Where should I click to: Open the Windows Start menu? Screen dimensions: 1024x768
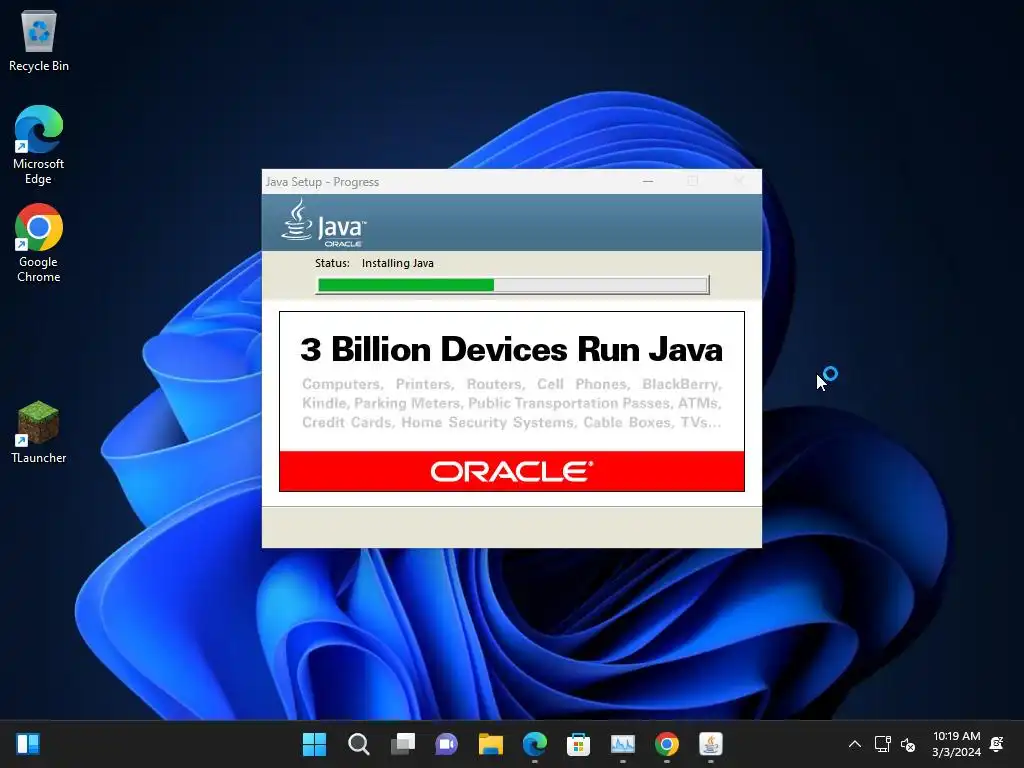click(x=314, y=744)
